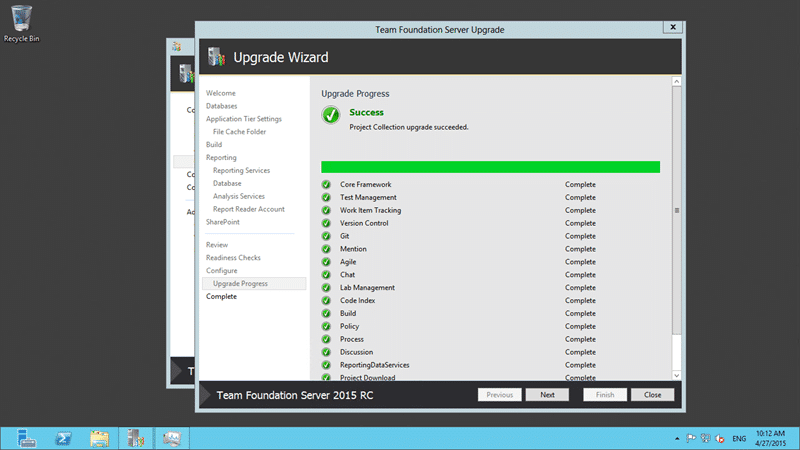800x450 pixels.
Task: Select Databases in the wizard sidebar
Action: (221, 106)
